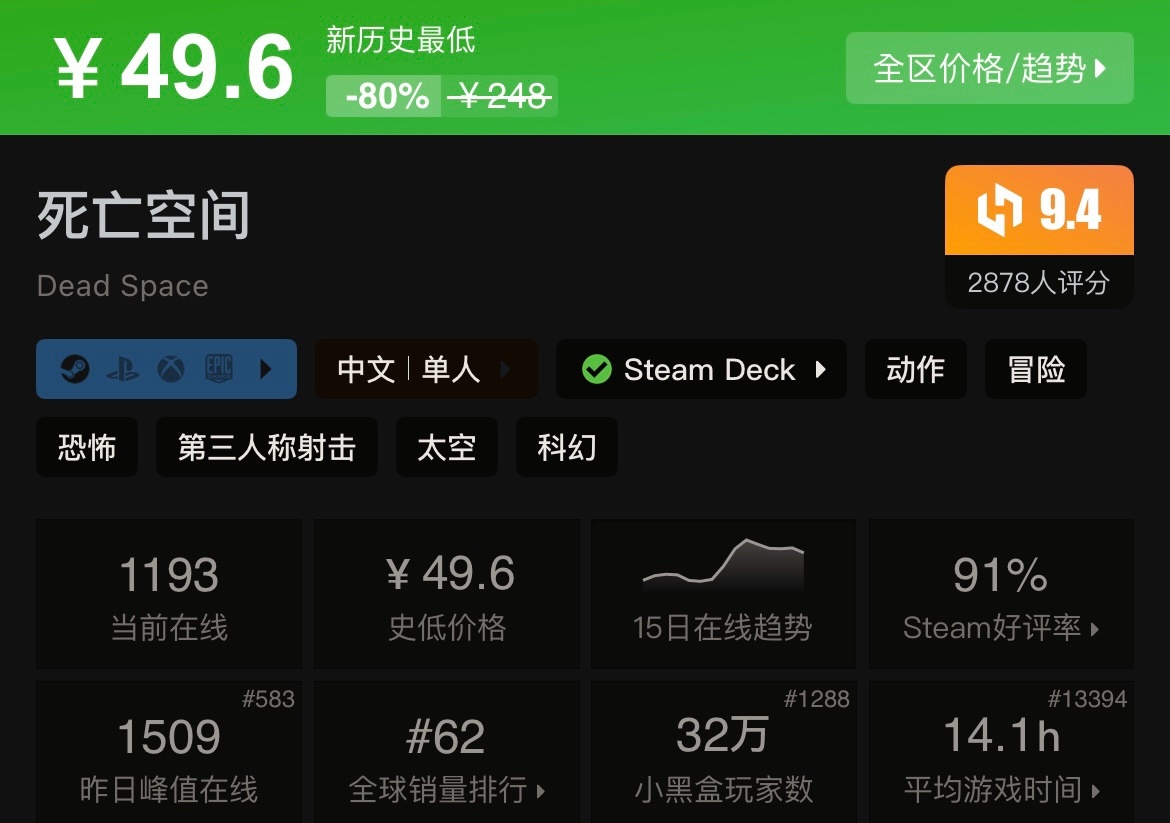Select the 动作 genre tag
1170x823 pixels.
(x=916, y=369)
